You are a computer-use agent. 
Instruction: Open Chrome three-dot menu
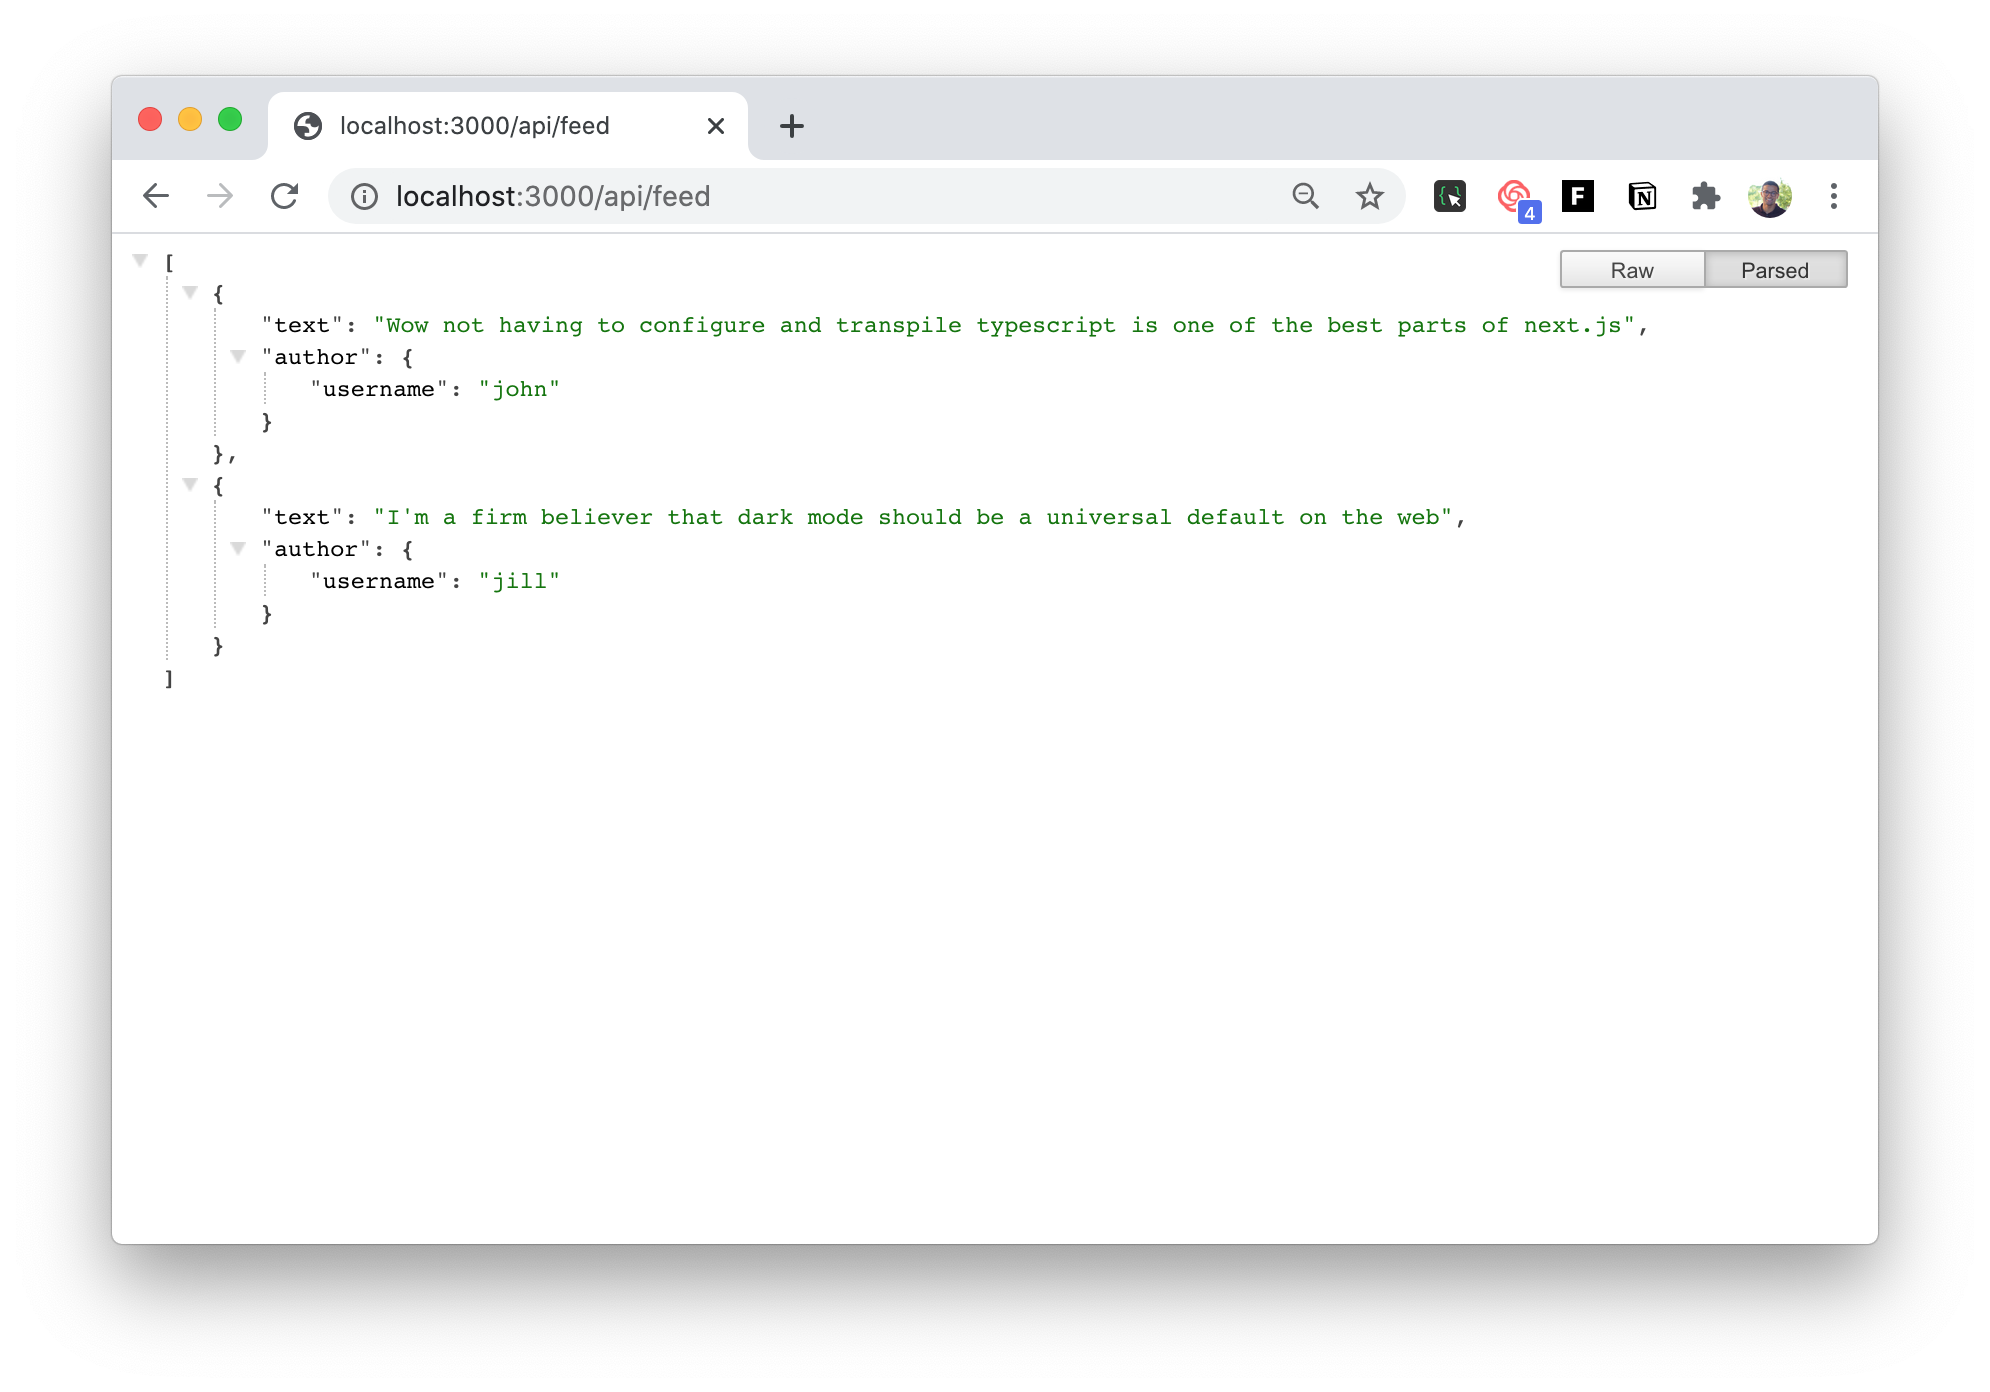(1833, 196)
